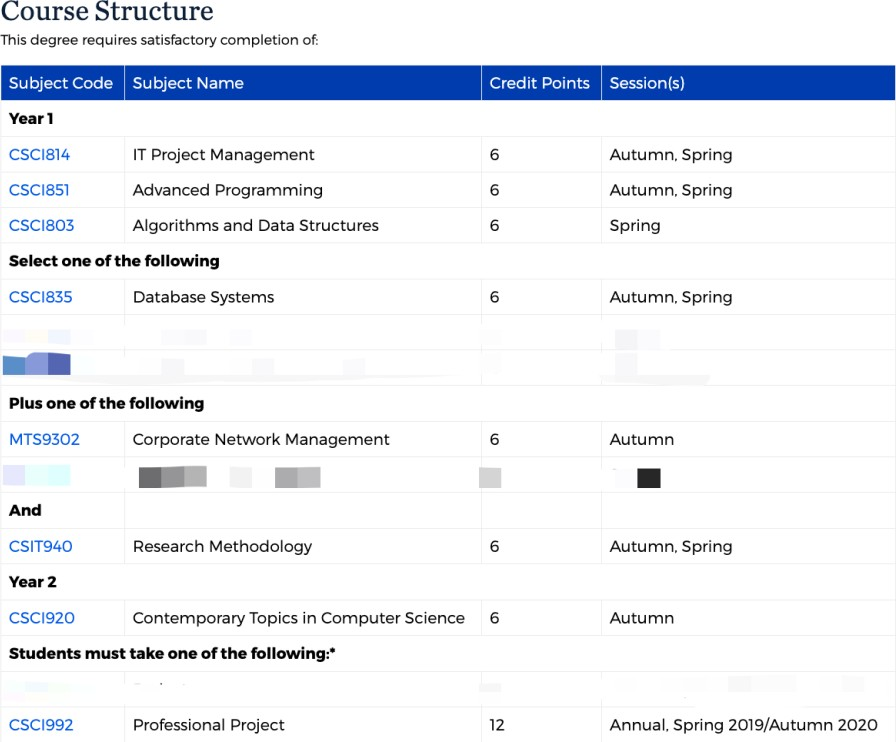Screen dimensions: 896x742
Task: Open the CSCI992 subject link
Action: tap(41, 724)
